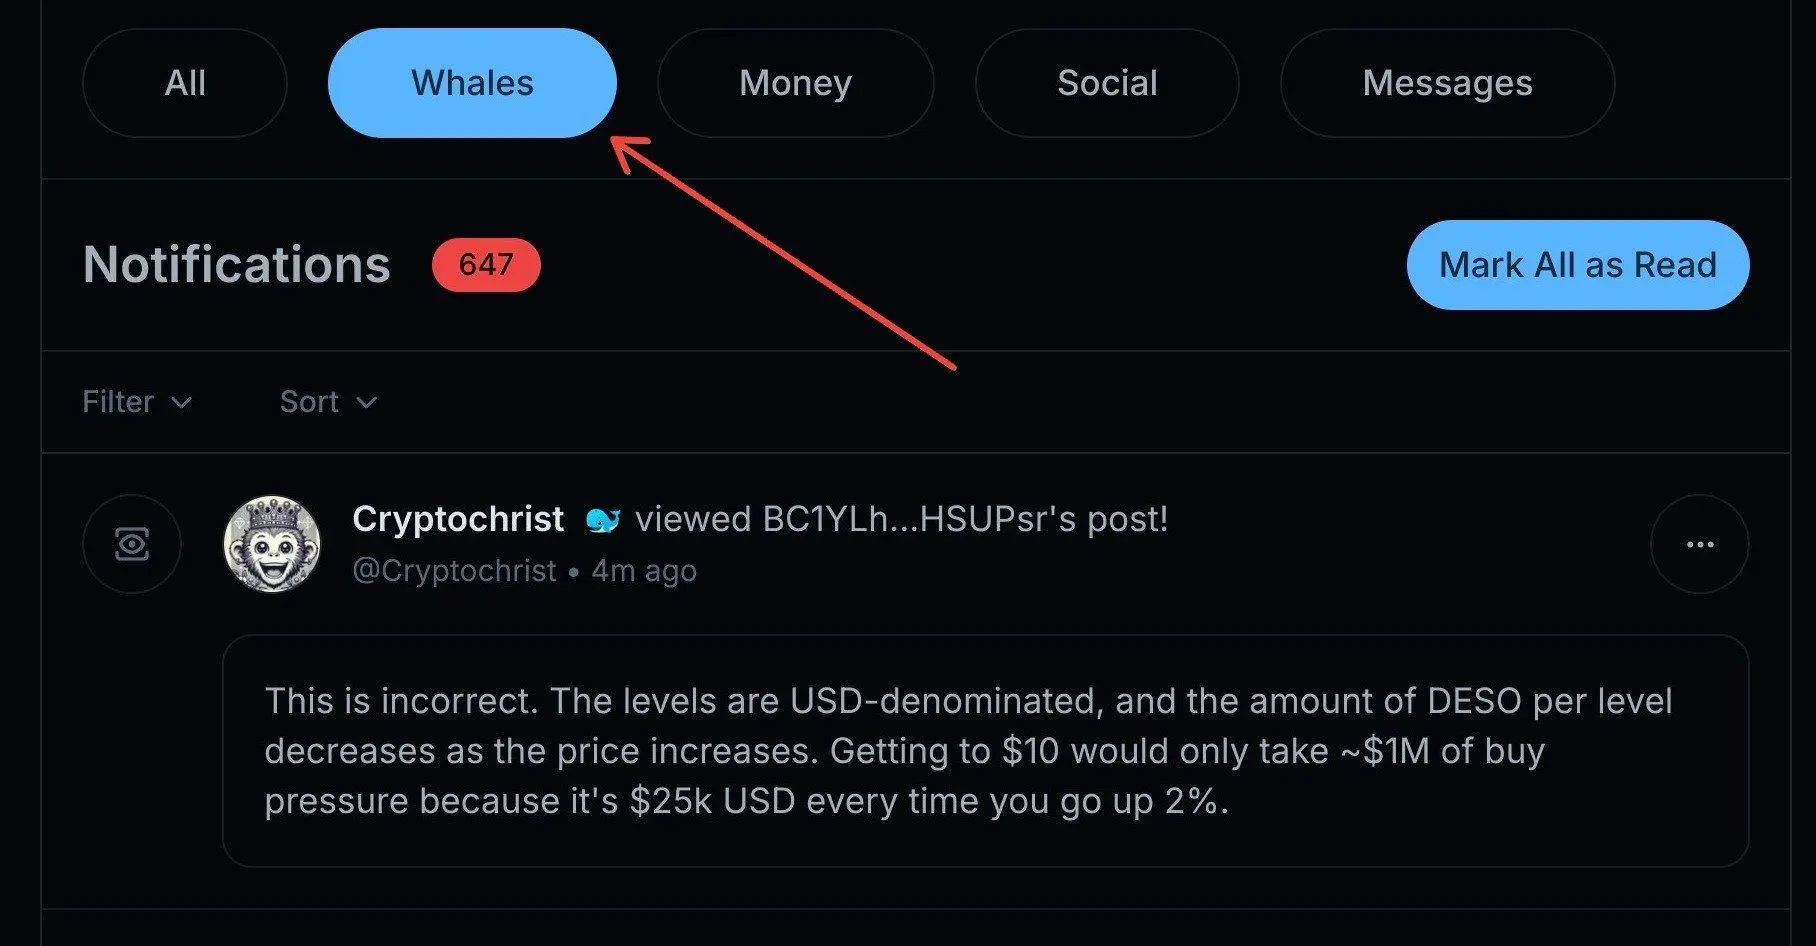
Task: Open the Social notifications tab
Action: 1107,83
